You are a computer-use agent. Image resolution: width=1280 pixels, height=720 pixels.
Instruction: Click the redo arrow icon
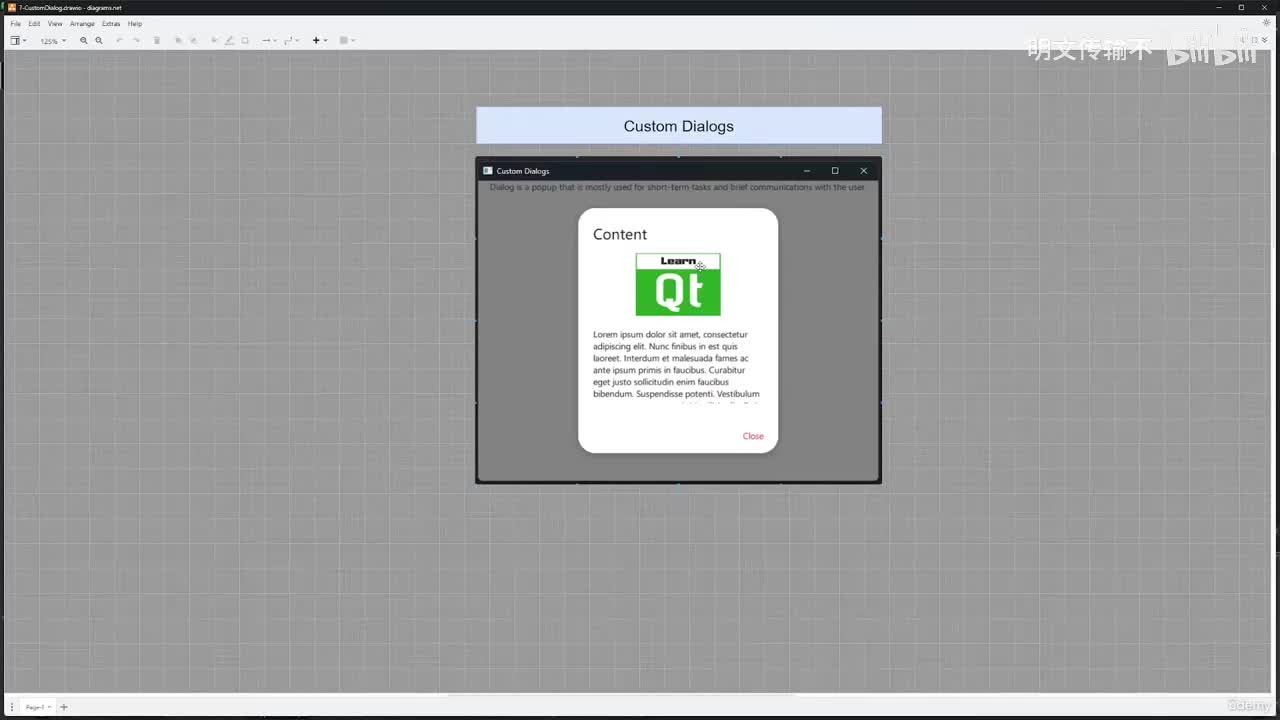(137, 41)
